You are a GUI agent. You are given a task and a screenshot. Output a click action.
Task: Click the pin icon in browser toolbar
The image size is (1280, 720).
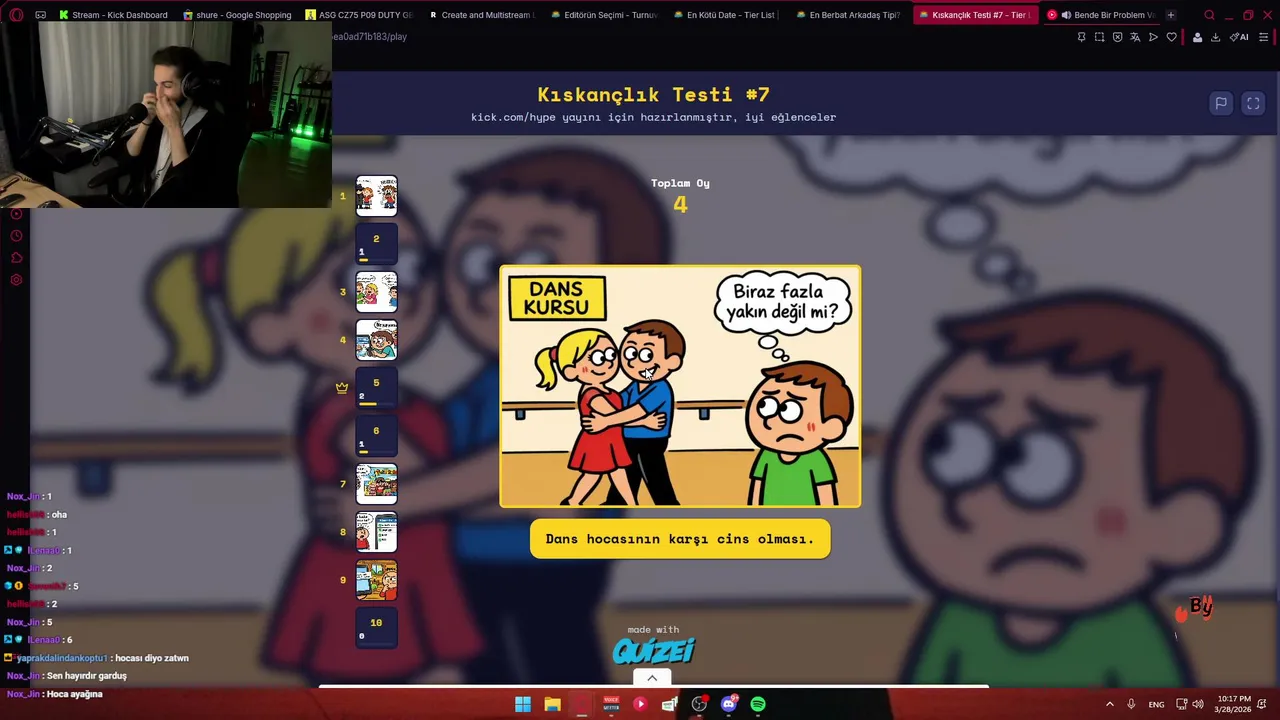point(1081,37)
